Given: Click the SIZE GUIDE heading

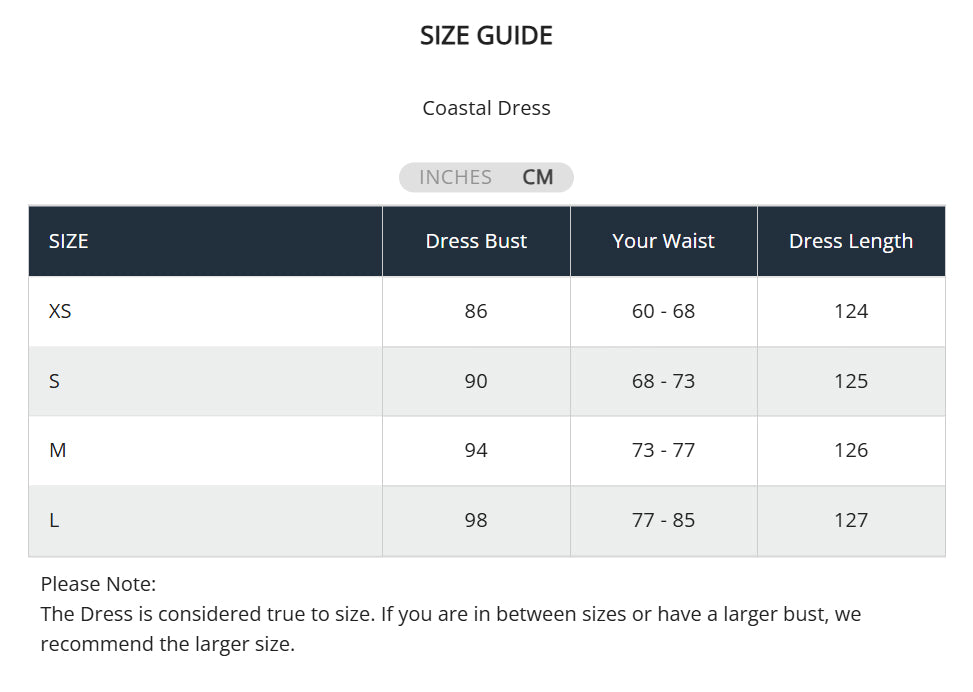Looking at the screenshot, I should [x=486, y=35].
